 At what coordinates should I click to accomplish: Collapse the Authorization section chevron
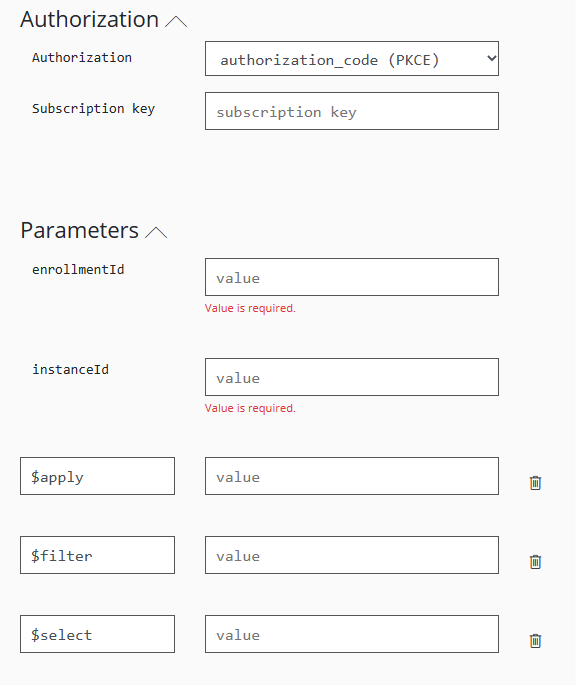click(176, 21)
